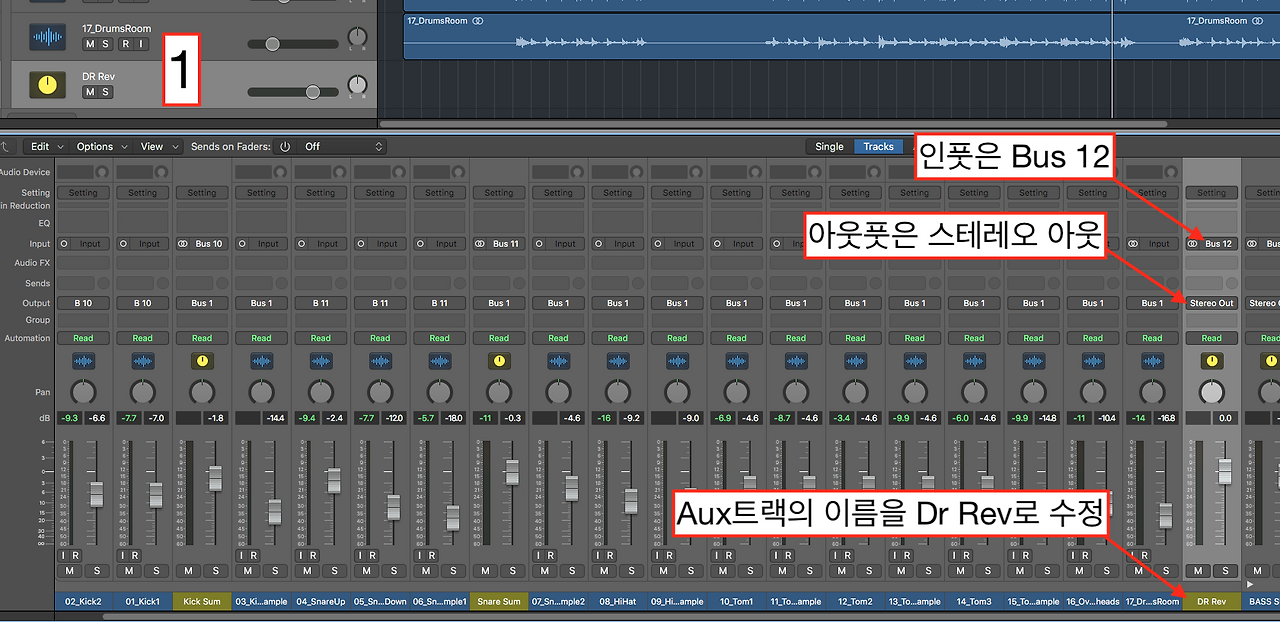Click the Setting button on 02_Kick2 strip

pos(84,193)
